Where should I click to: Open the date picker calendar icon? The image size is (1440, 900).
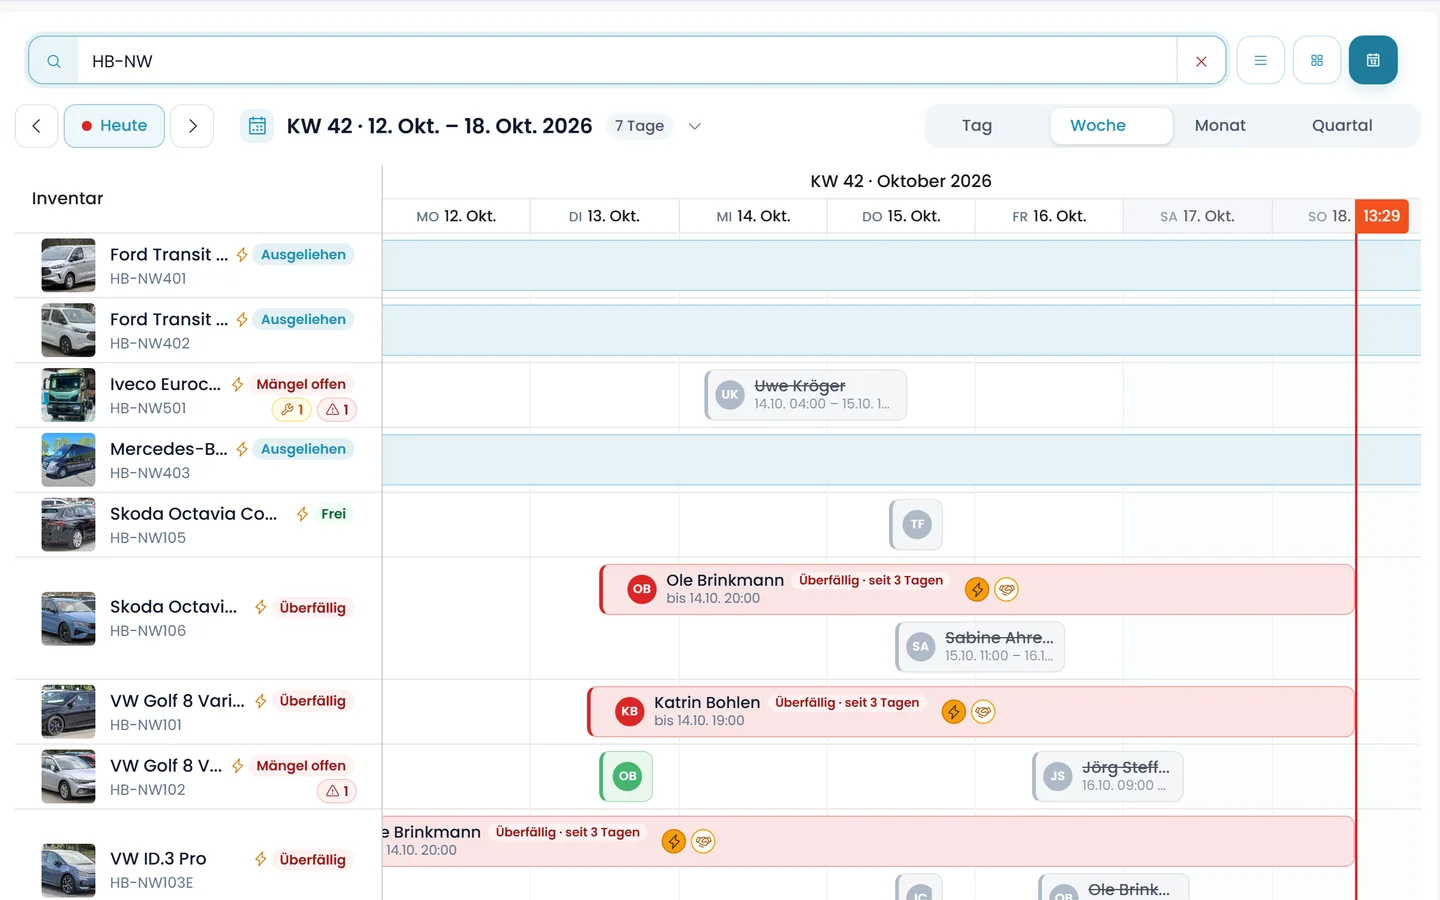pyautogui.click(x=257, y=126)
